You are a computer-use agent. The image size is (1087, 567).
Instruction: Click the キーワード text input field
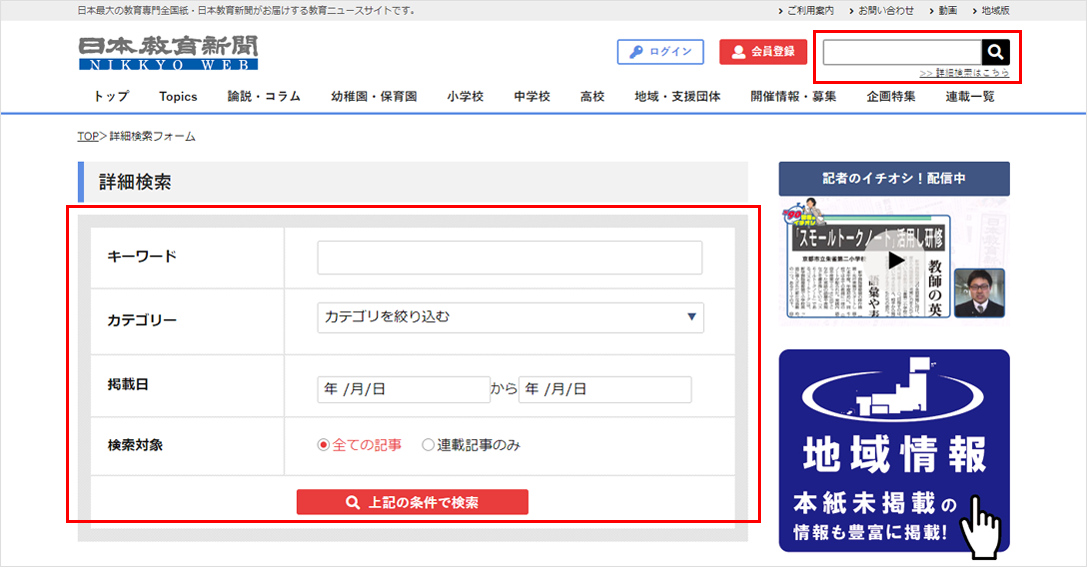click(x=509, y=257)
